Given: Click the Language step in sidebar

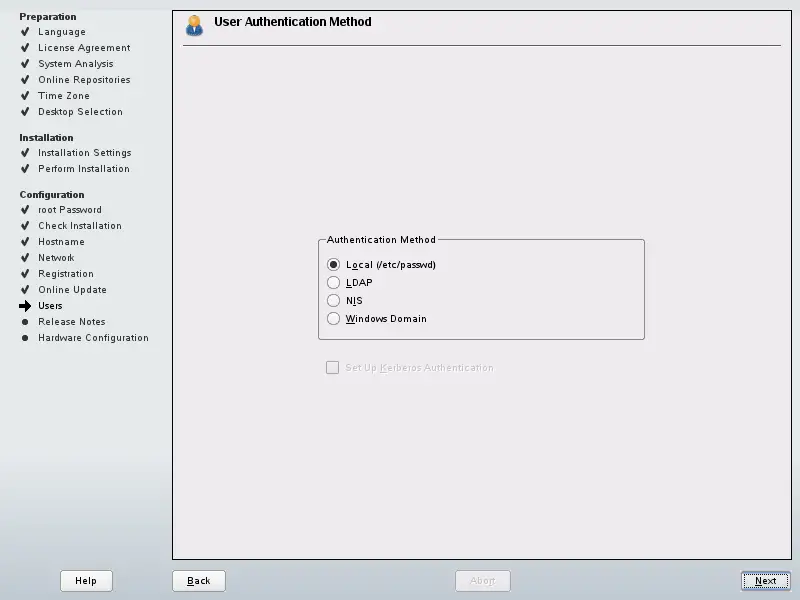Looking at the screenshot, I should [62, 32].
